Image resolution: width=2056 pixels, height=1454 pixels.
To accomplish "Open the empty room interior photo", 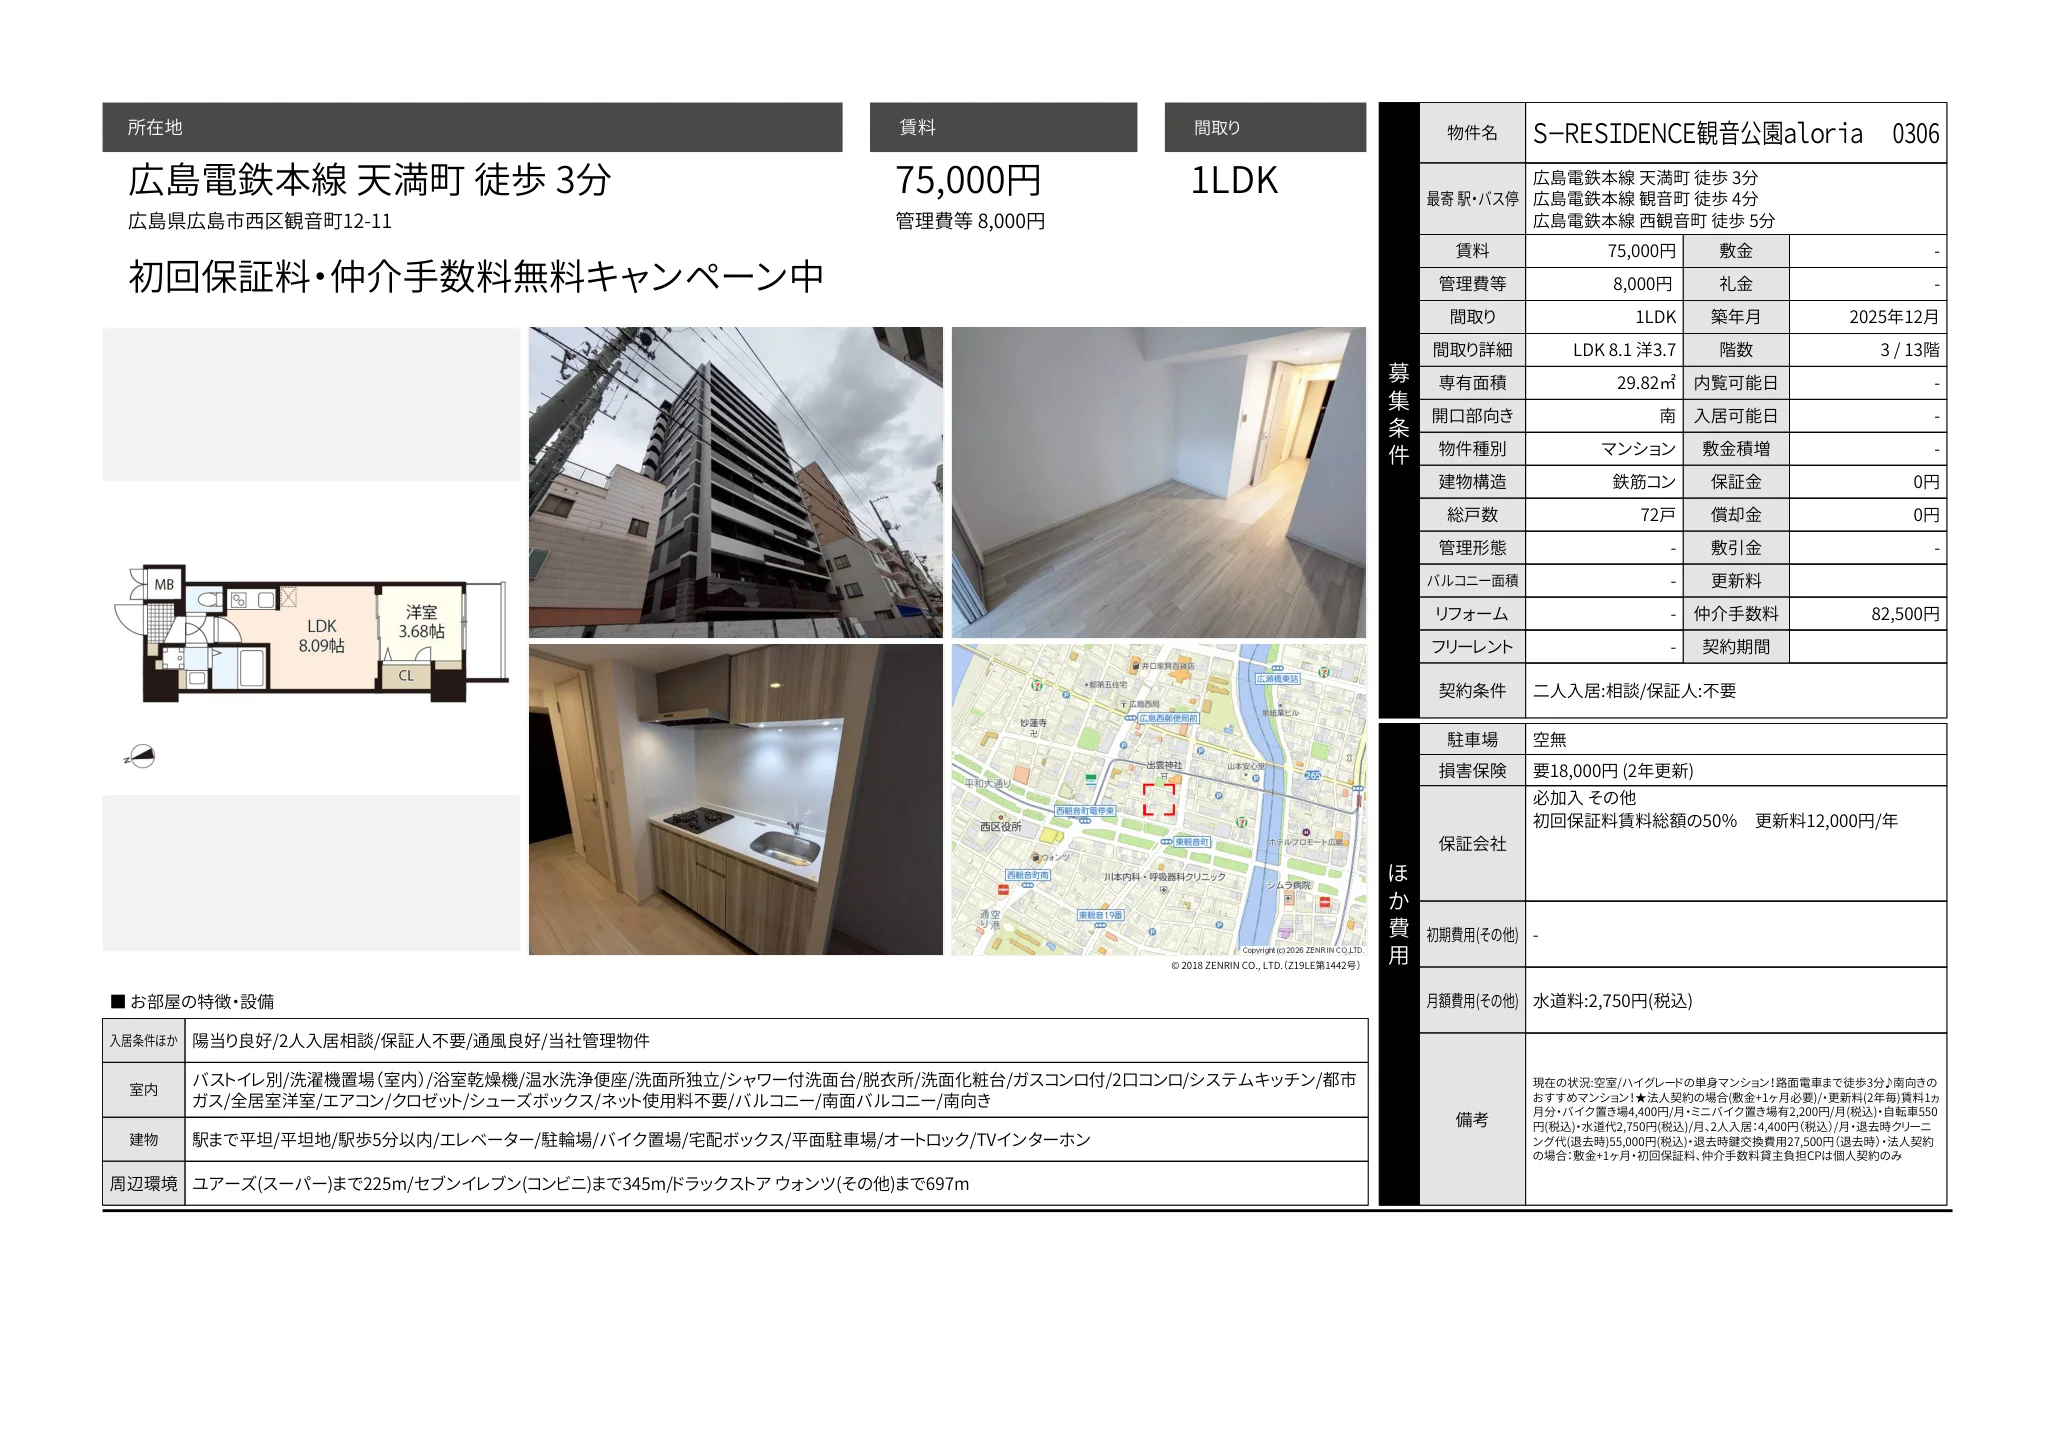I will tap(1158, 482).
